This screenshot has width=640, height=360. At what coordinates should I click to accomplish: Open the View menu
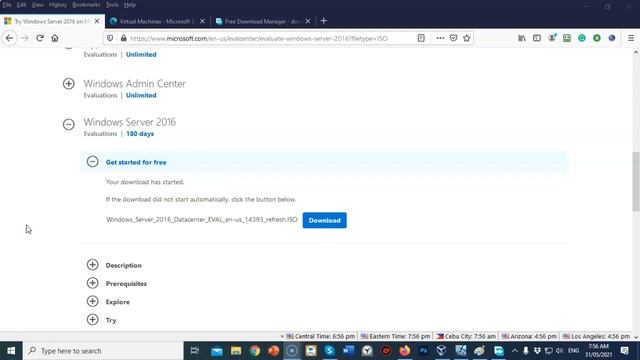pos(38,5)
